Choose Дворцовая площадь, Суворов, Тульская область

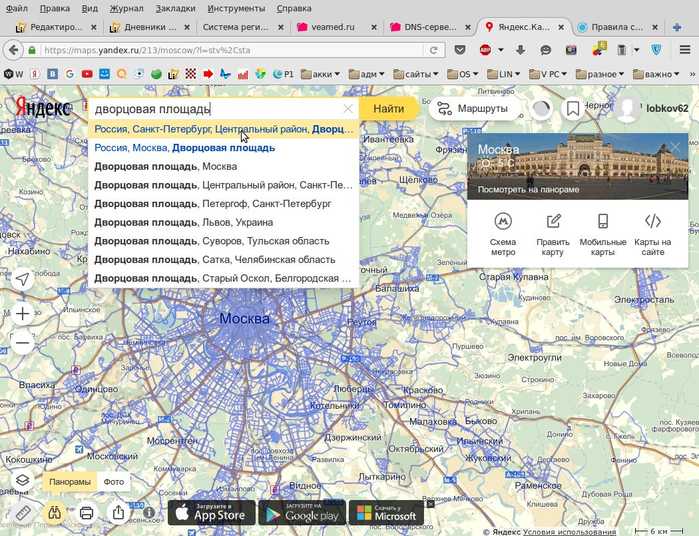[223, 241]
